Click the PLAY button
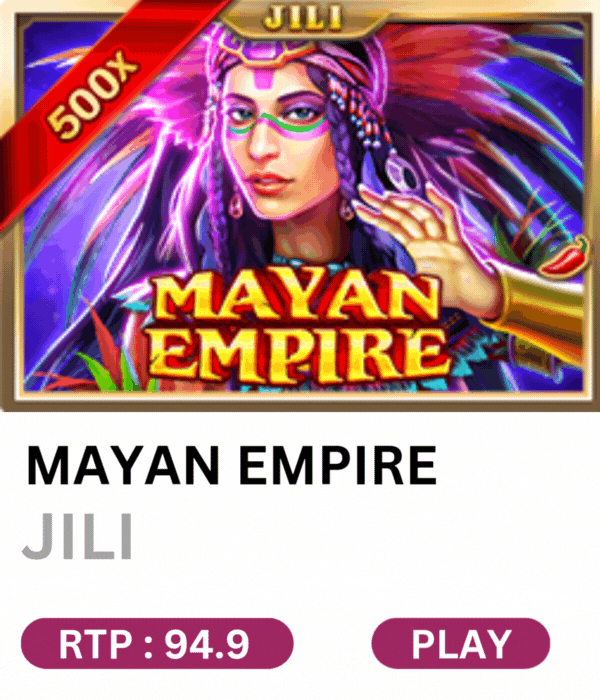Viewport: 600px width, 700px height. (x=461, y=643)
